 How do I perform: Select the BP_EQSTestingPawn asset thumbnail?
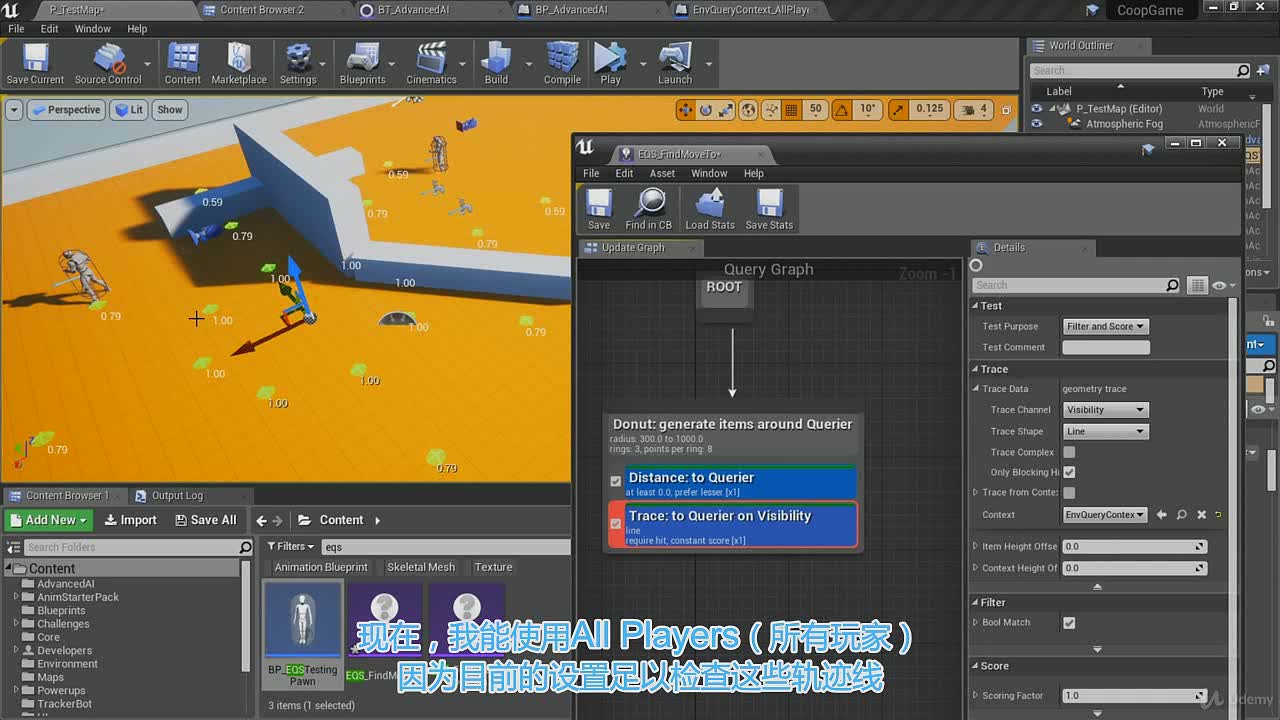[x=302, y=636]
